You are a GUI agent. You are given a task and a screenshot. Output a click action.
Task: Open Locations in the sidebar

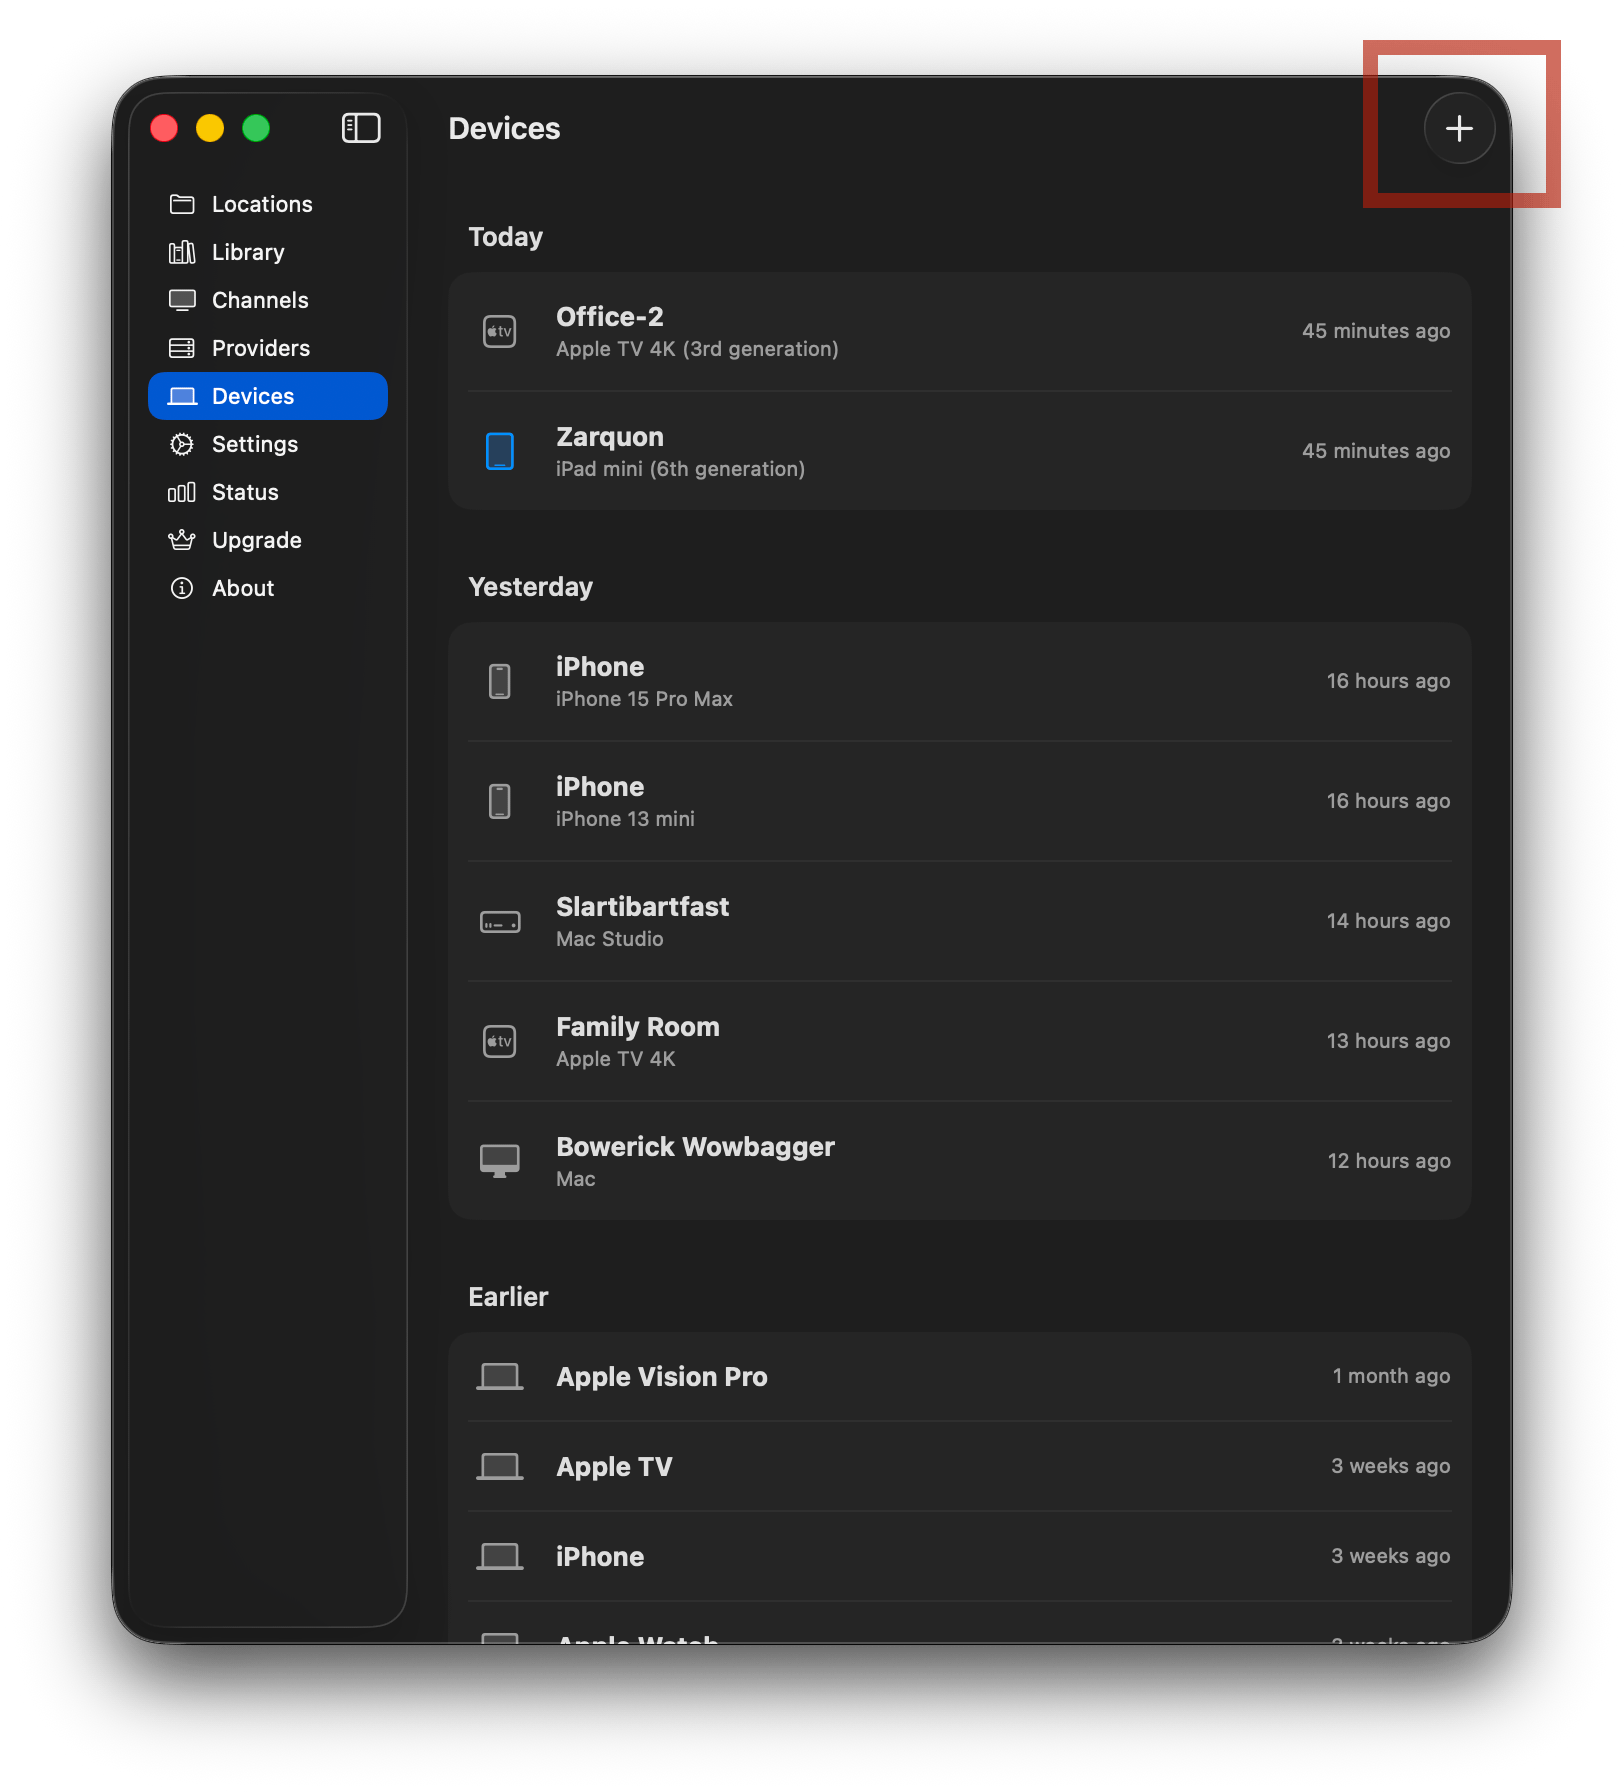click(262, 204)
